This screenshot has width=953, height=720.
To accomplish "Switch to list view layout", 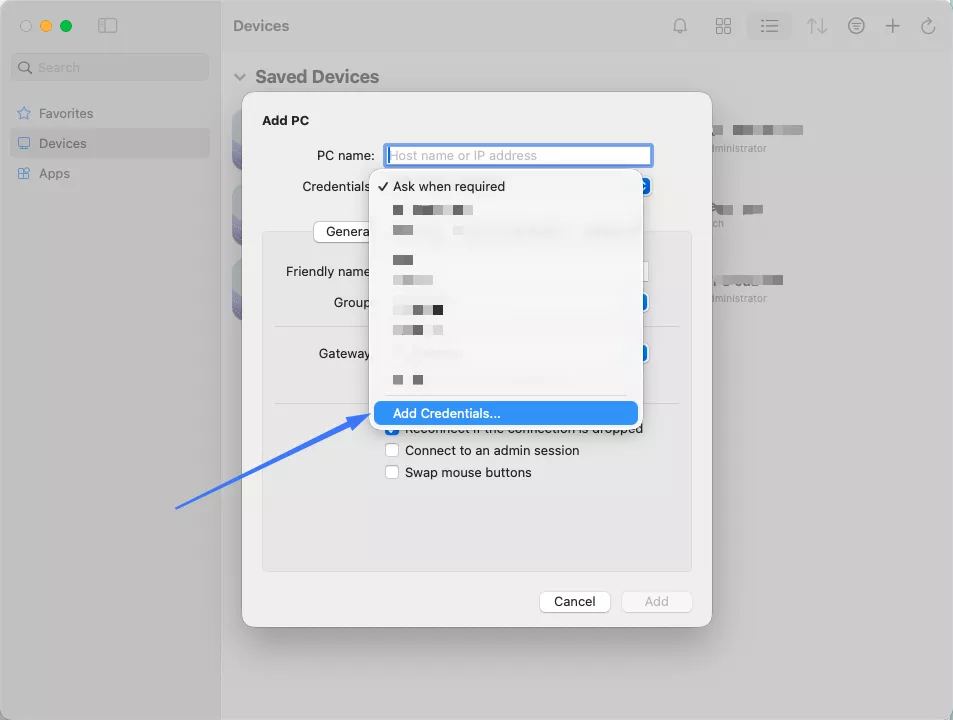I will pos(769,26).
